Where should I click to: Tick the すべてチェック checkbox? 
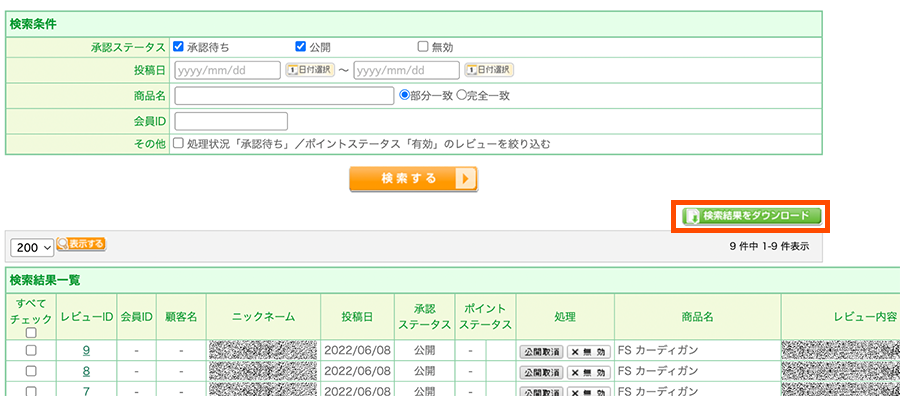(x=31, y=332)
